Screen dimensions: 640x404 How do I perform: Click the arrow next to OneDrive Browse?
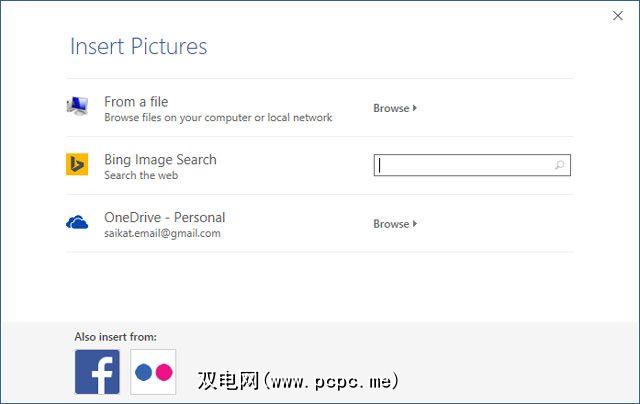pyautogui.click(x=415, y=224)
